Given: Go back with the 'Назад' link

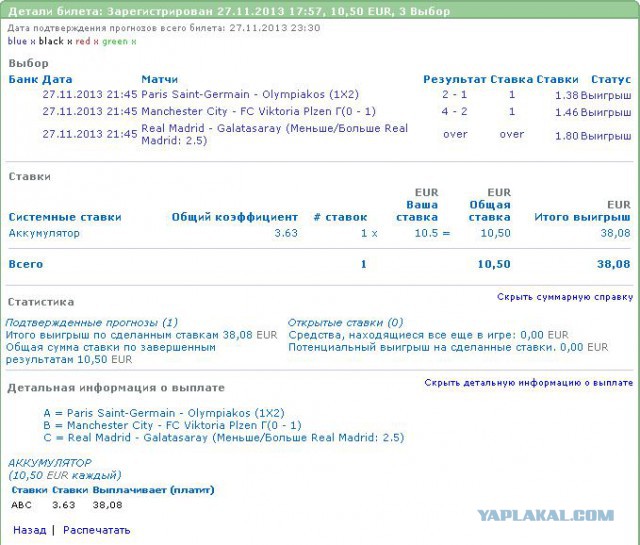Looking at the screenshot, I should pos(29,530).
